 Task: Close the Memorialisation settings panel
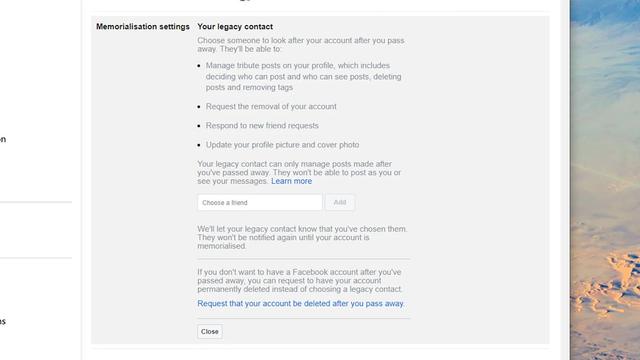click(210, 332)
